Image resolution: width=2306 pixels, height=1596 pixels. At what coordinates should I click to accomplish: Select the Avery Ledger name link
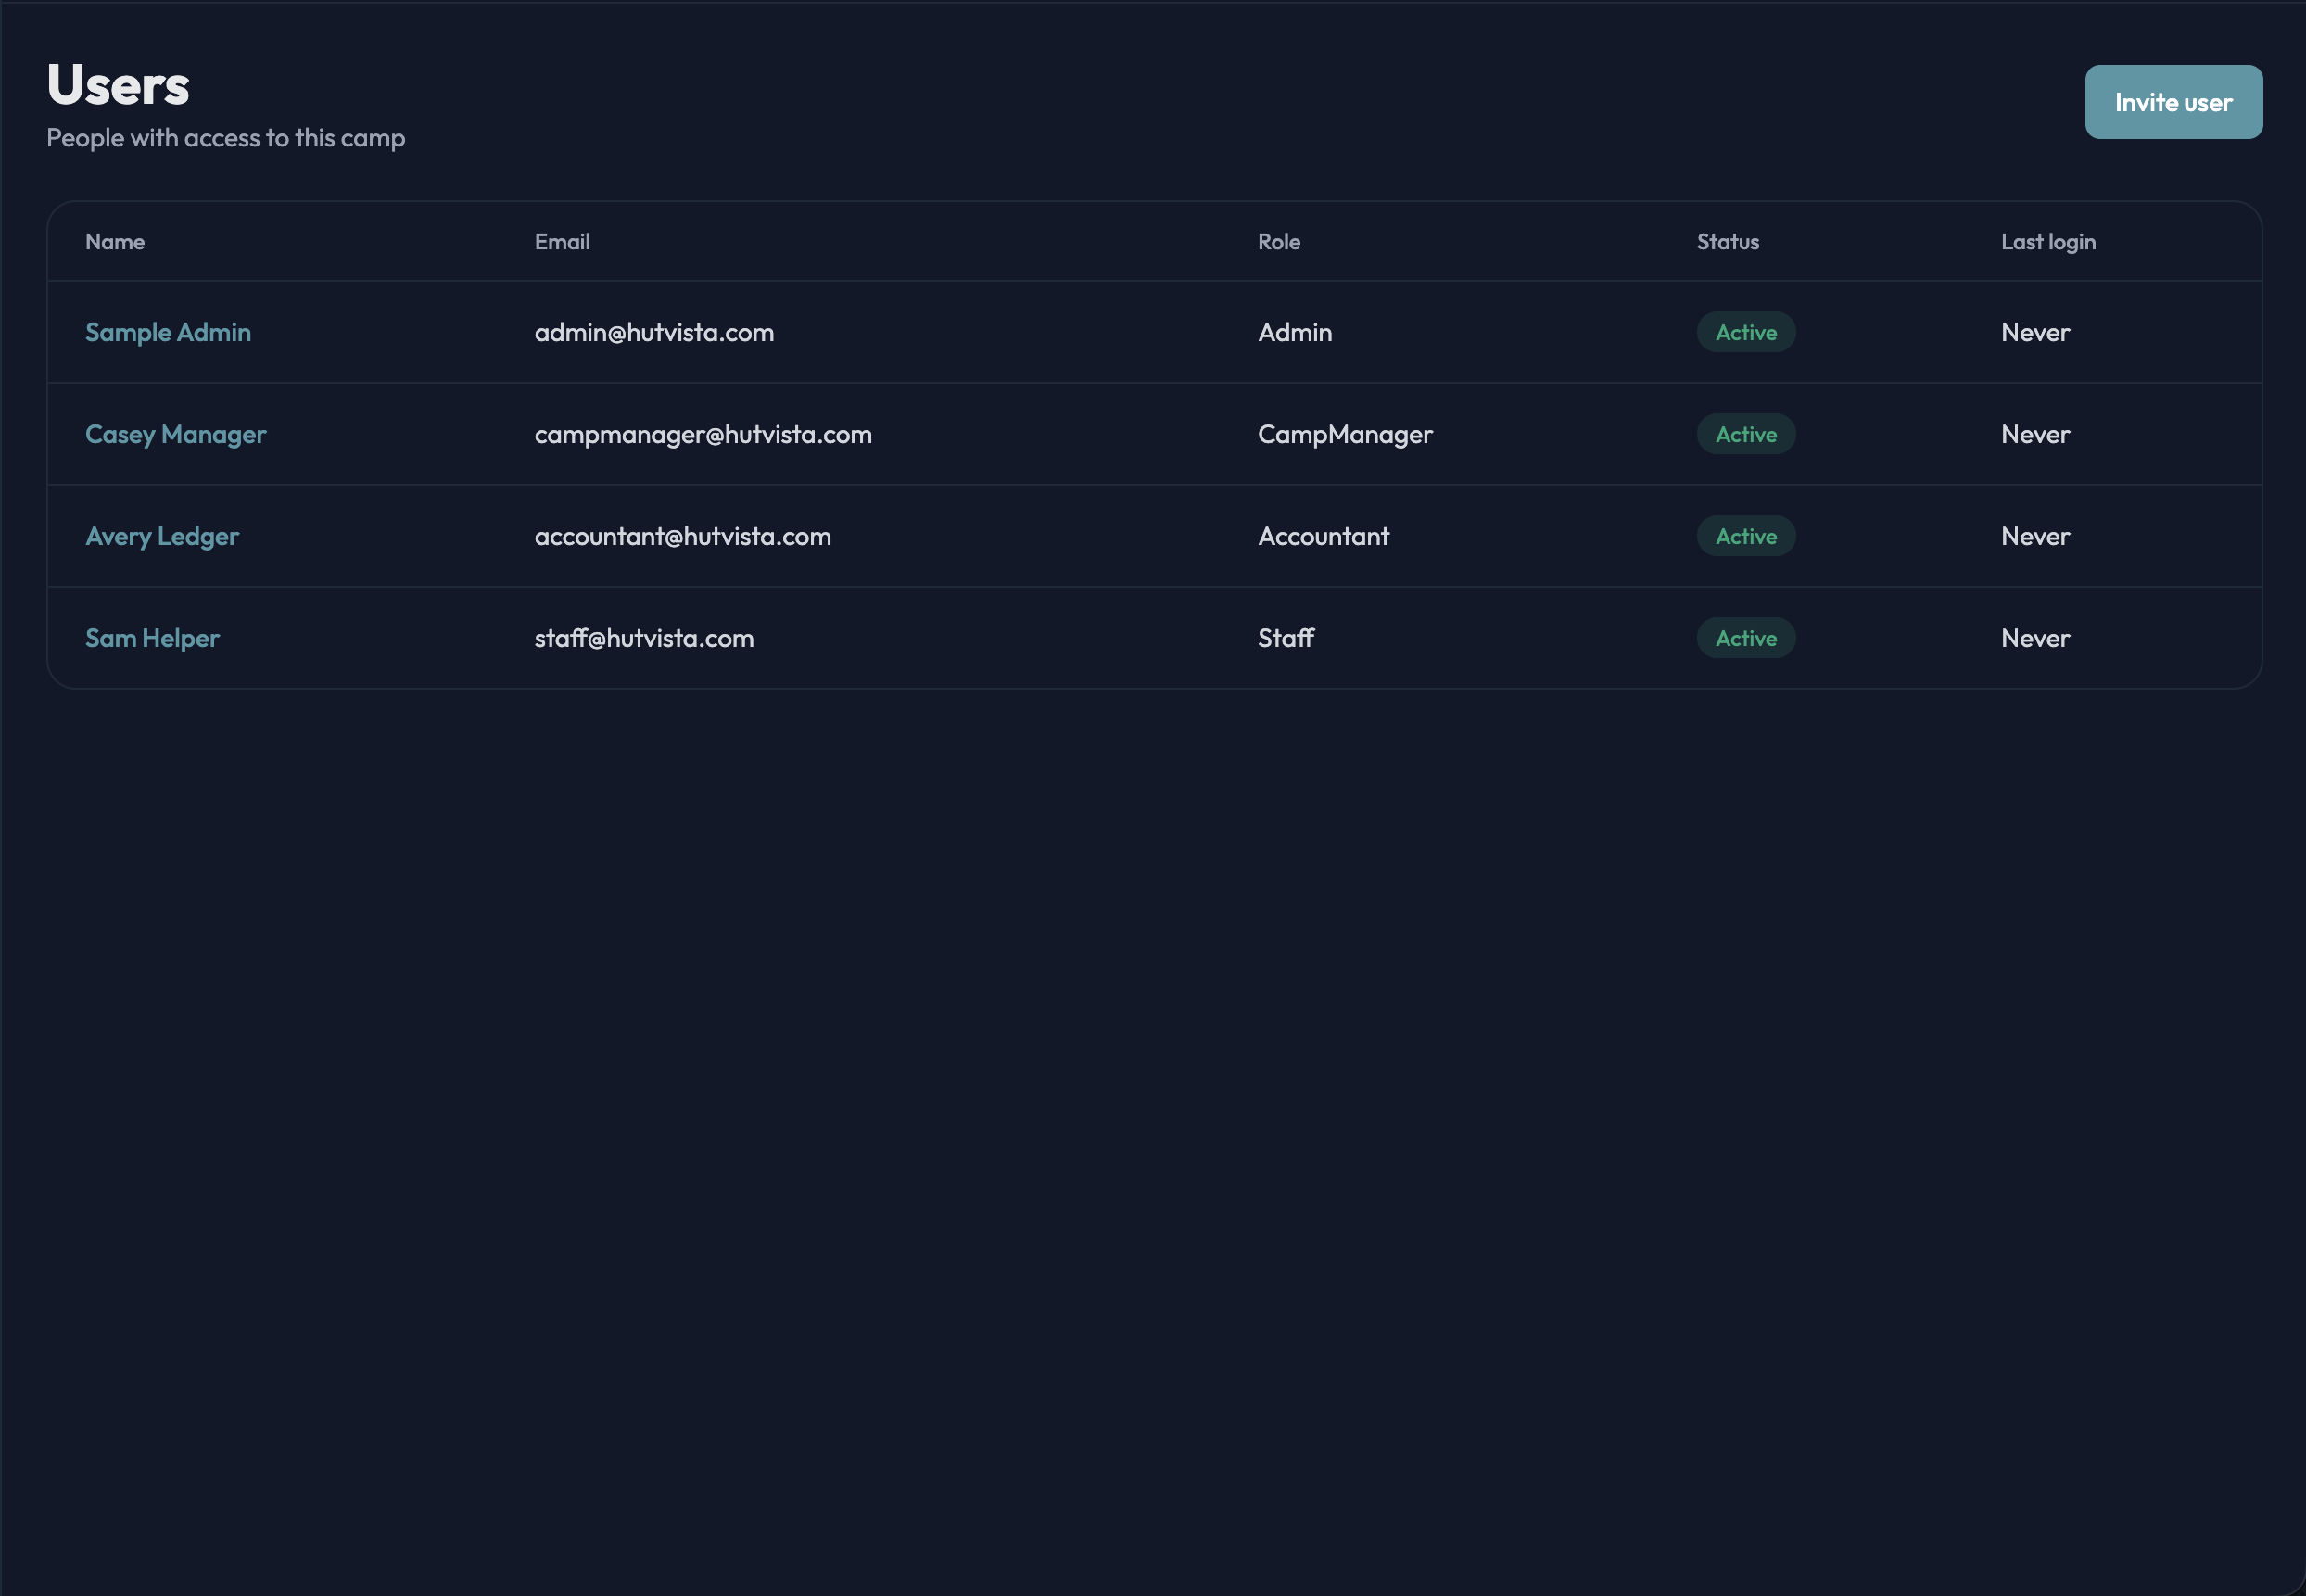point(162,536)
